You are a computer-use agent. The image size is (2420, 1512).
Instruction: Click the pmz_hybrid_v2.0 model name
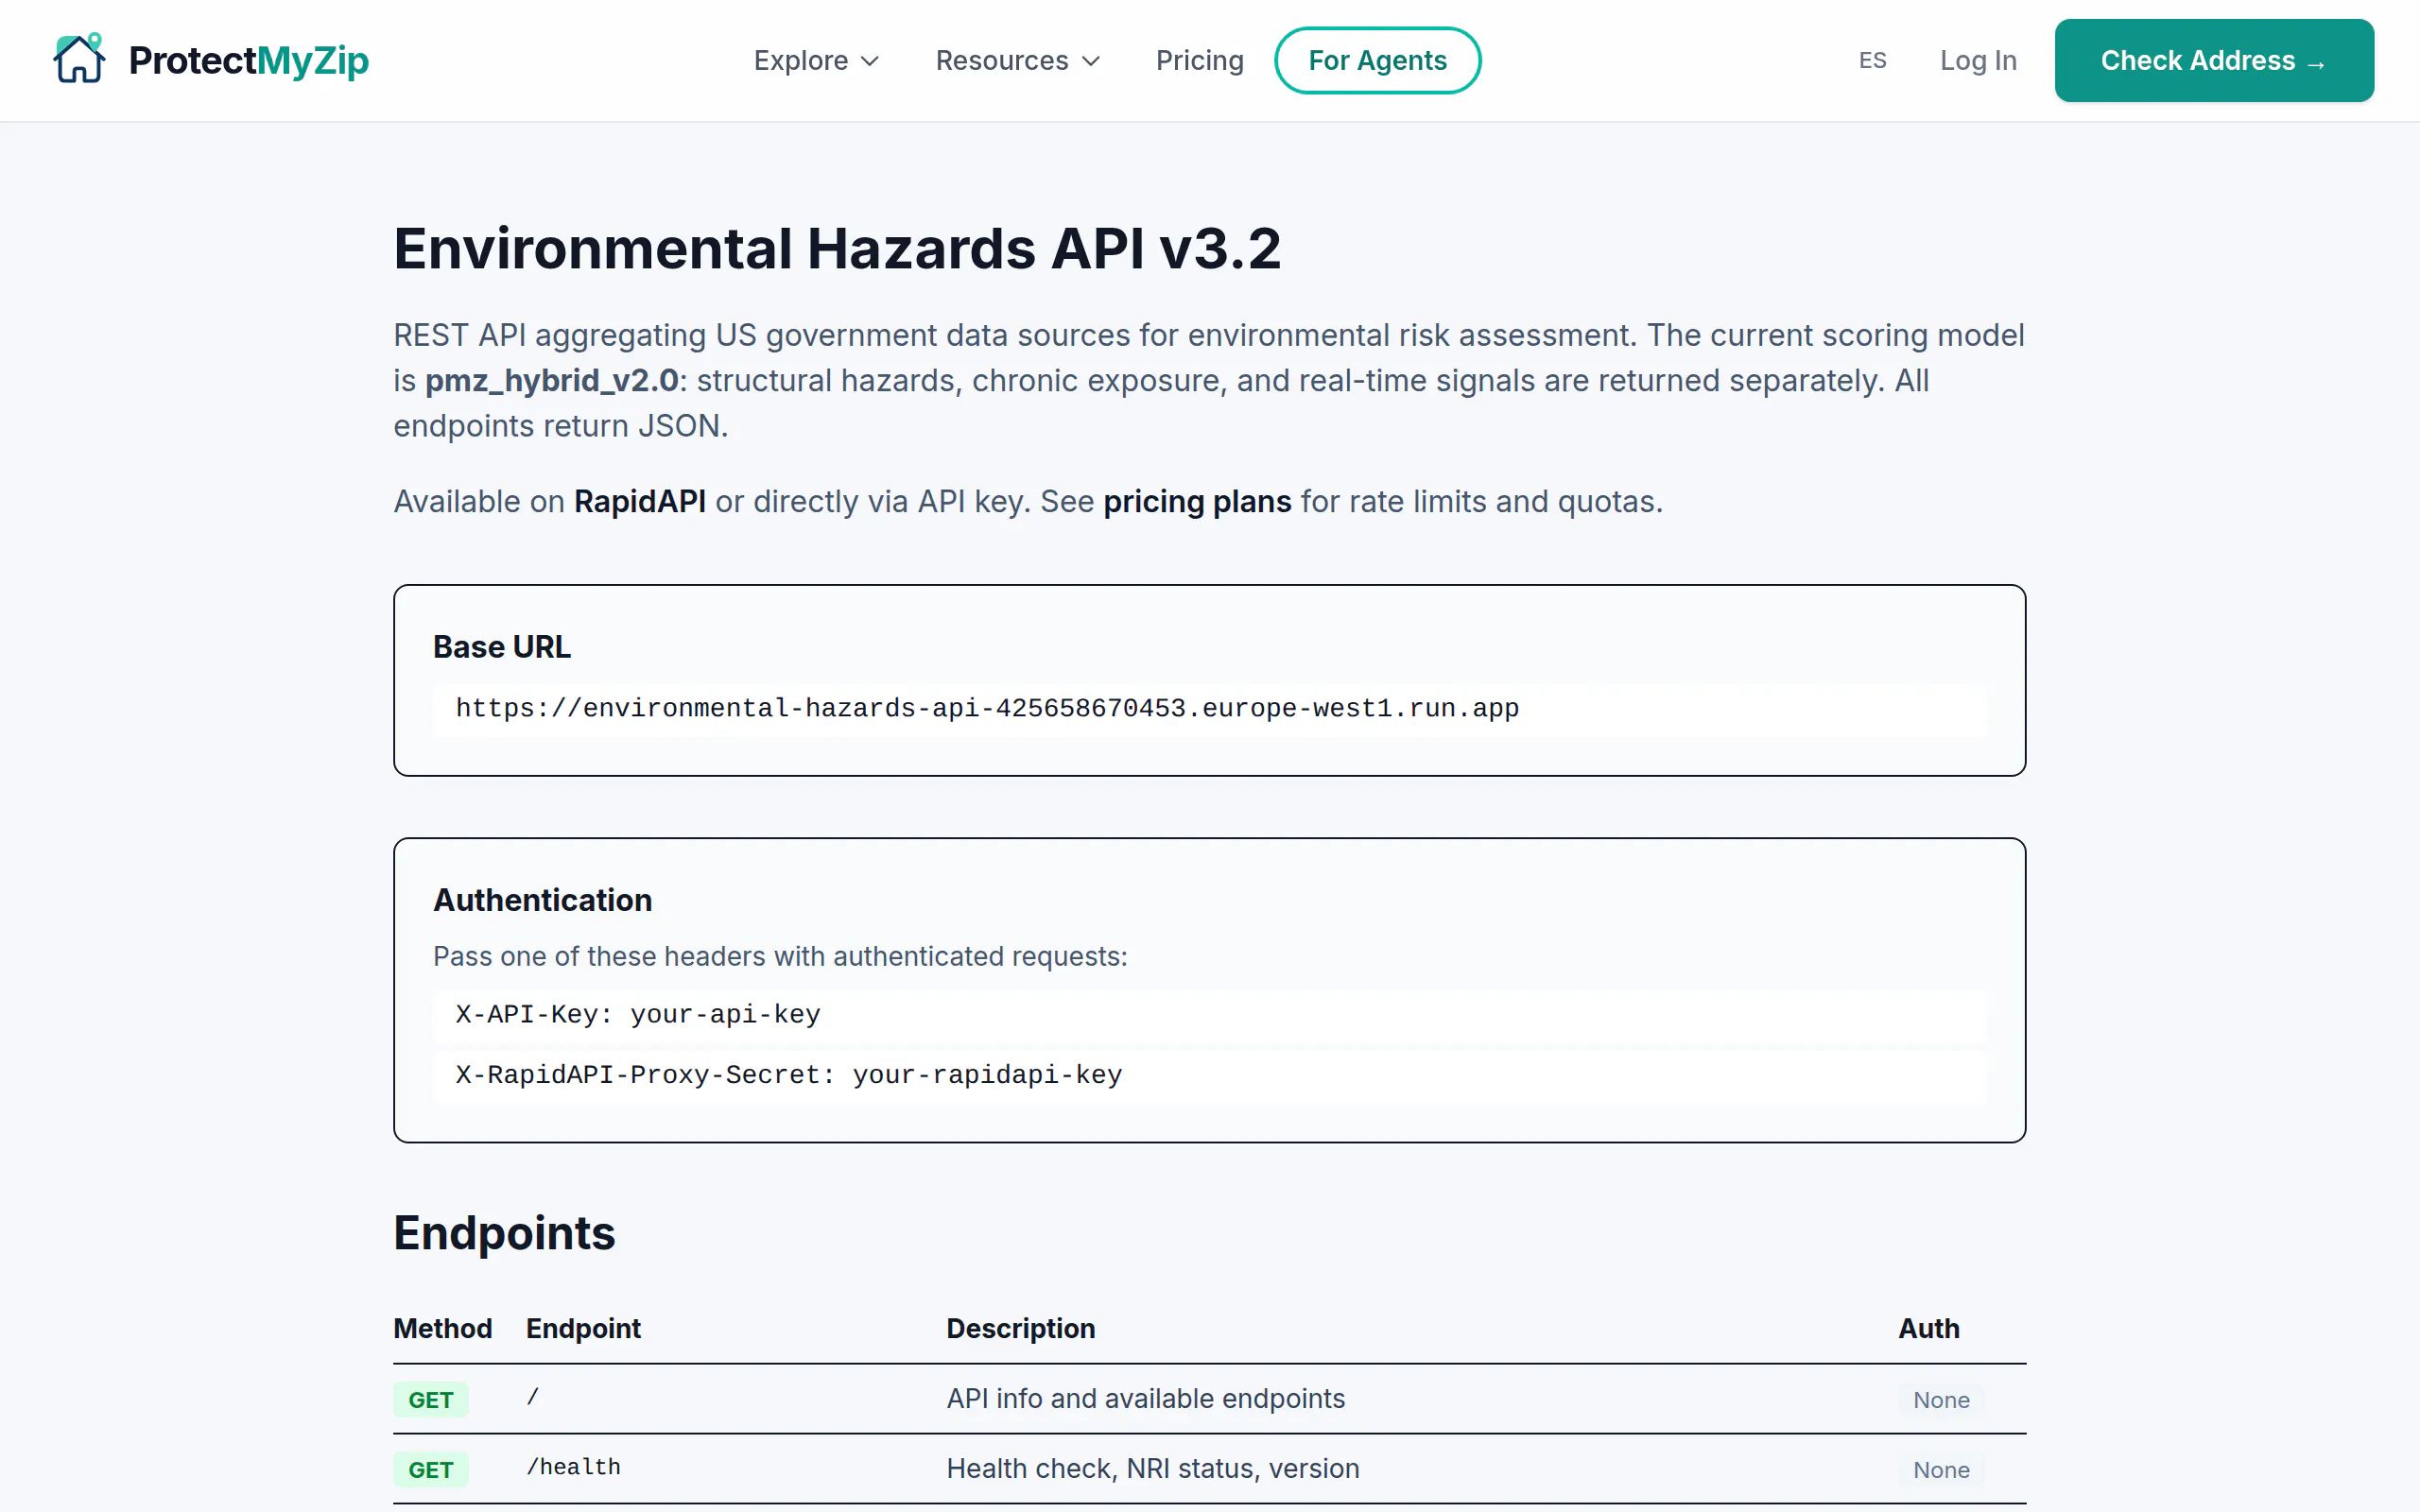coord(552,380)
